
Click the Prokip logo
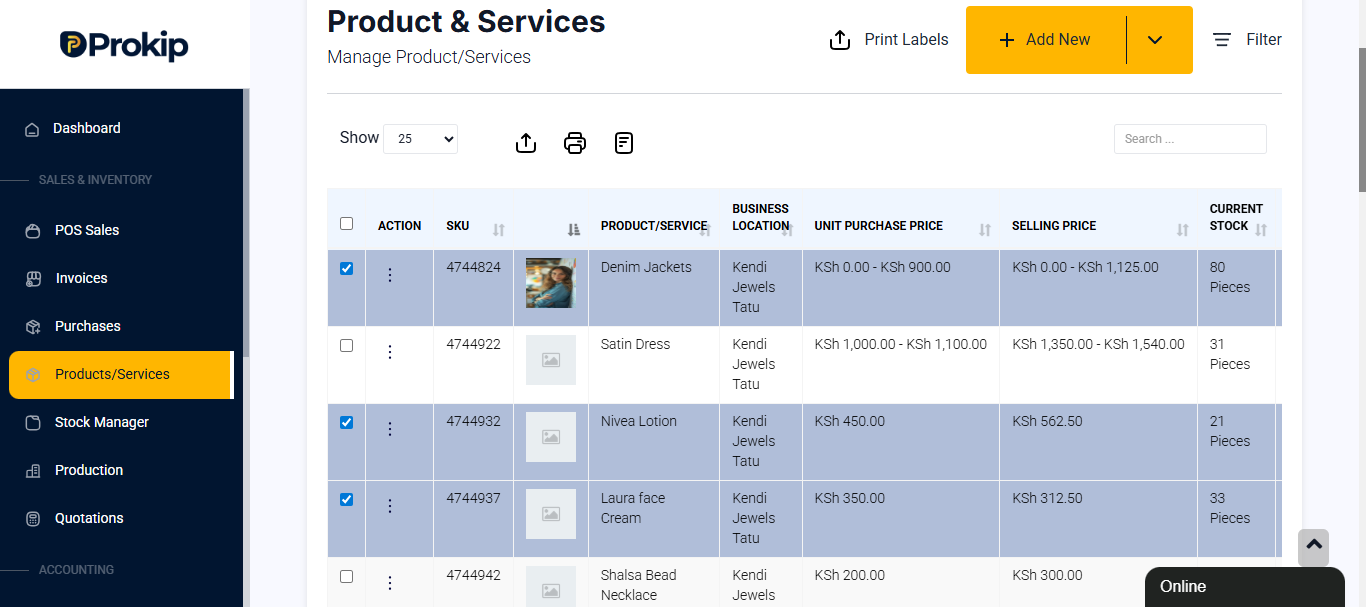tap(124, 45)
